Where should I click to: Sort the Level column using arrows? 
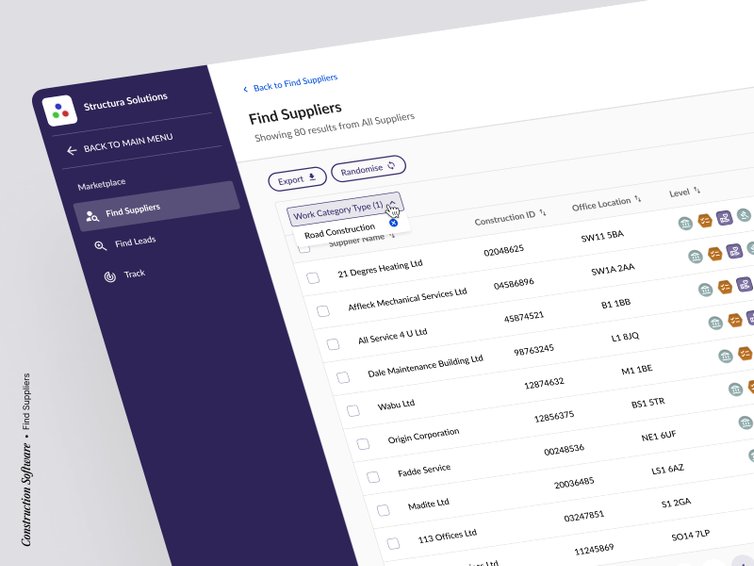tap(697, 189)
